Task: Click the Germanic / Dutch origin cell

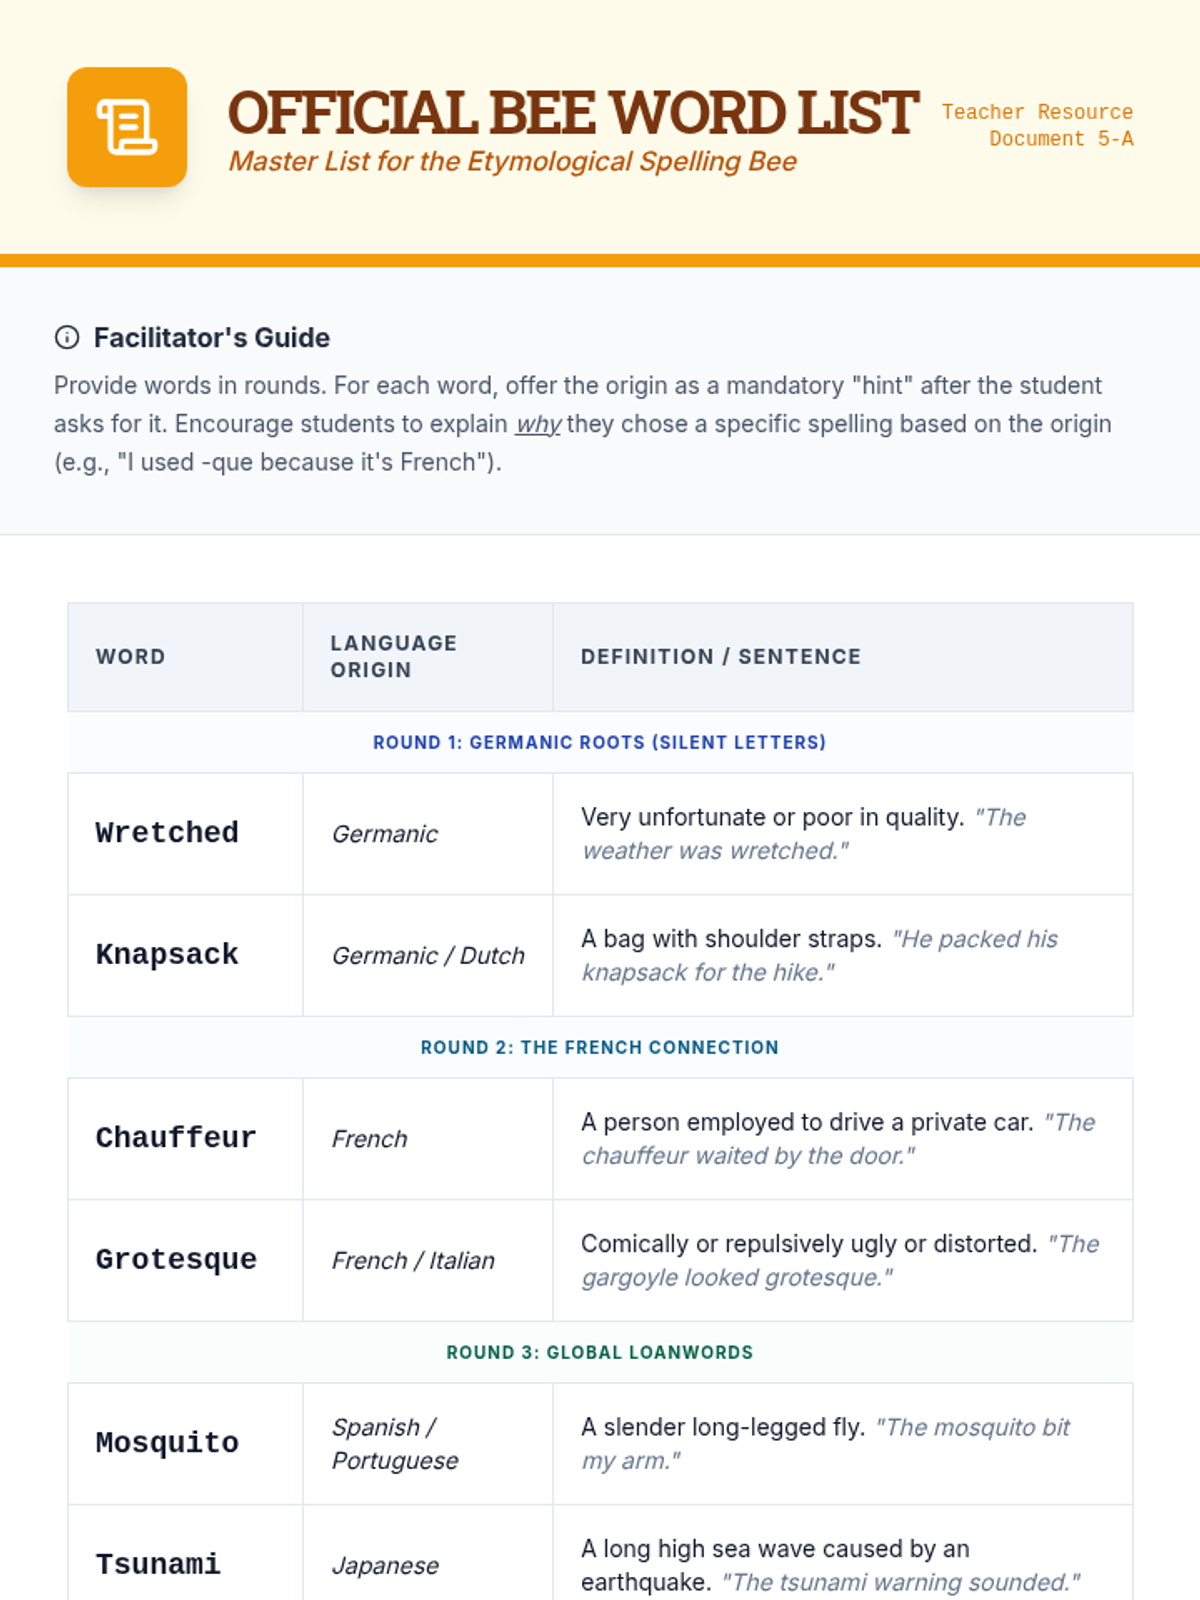Action: (x=428, y=956)
